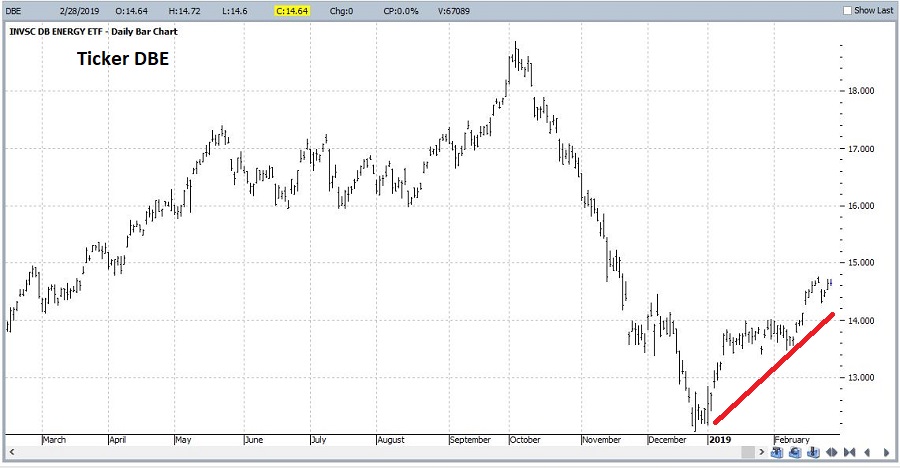The image size is (900, 468).
Task: Click the 17.000 price axis label
Action: (861, 149)
